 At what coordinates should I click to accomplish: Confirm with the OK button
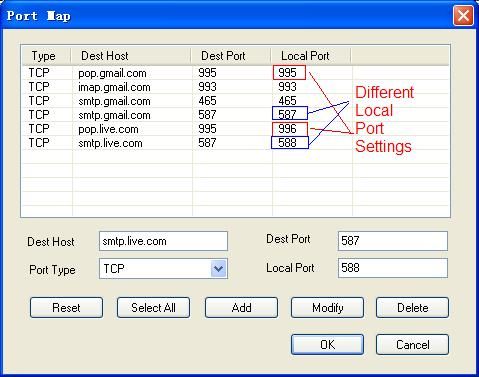coord(327,344)
